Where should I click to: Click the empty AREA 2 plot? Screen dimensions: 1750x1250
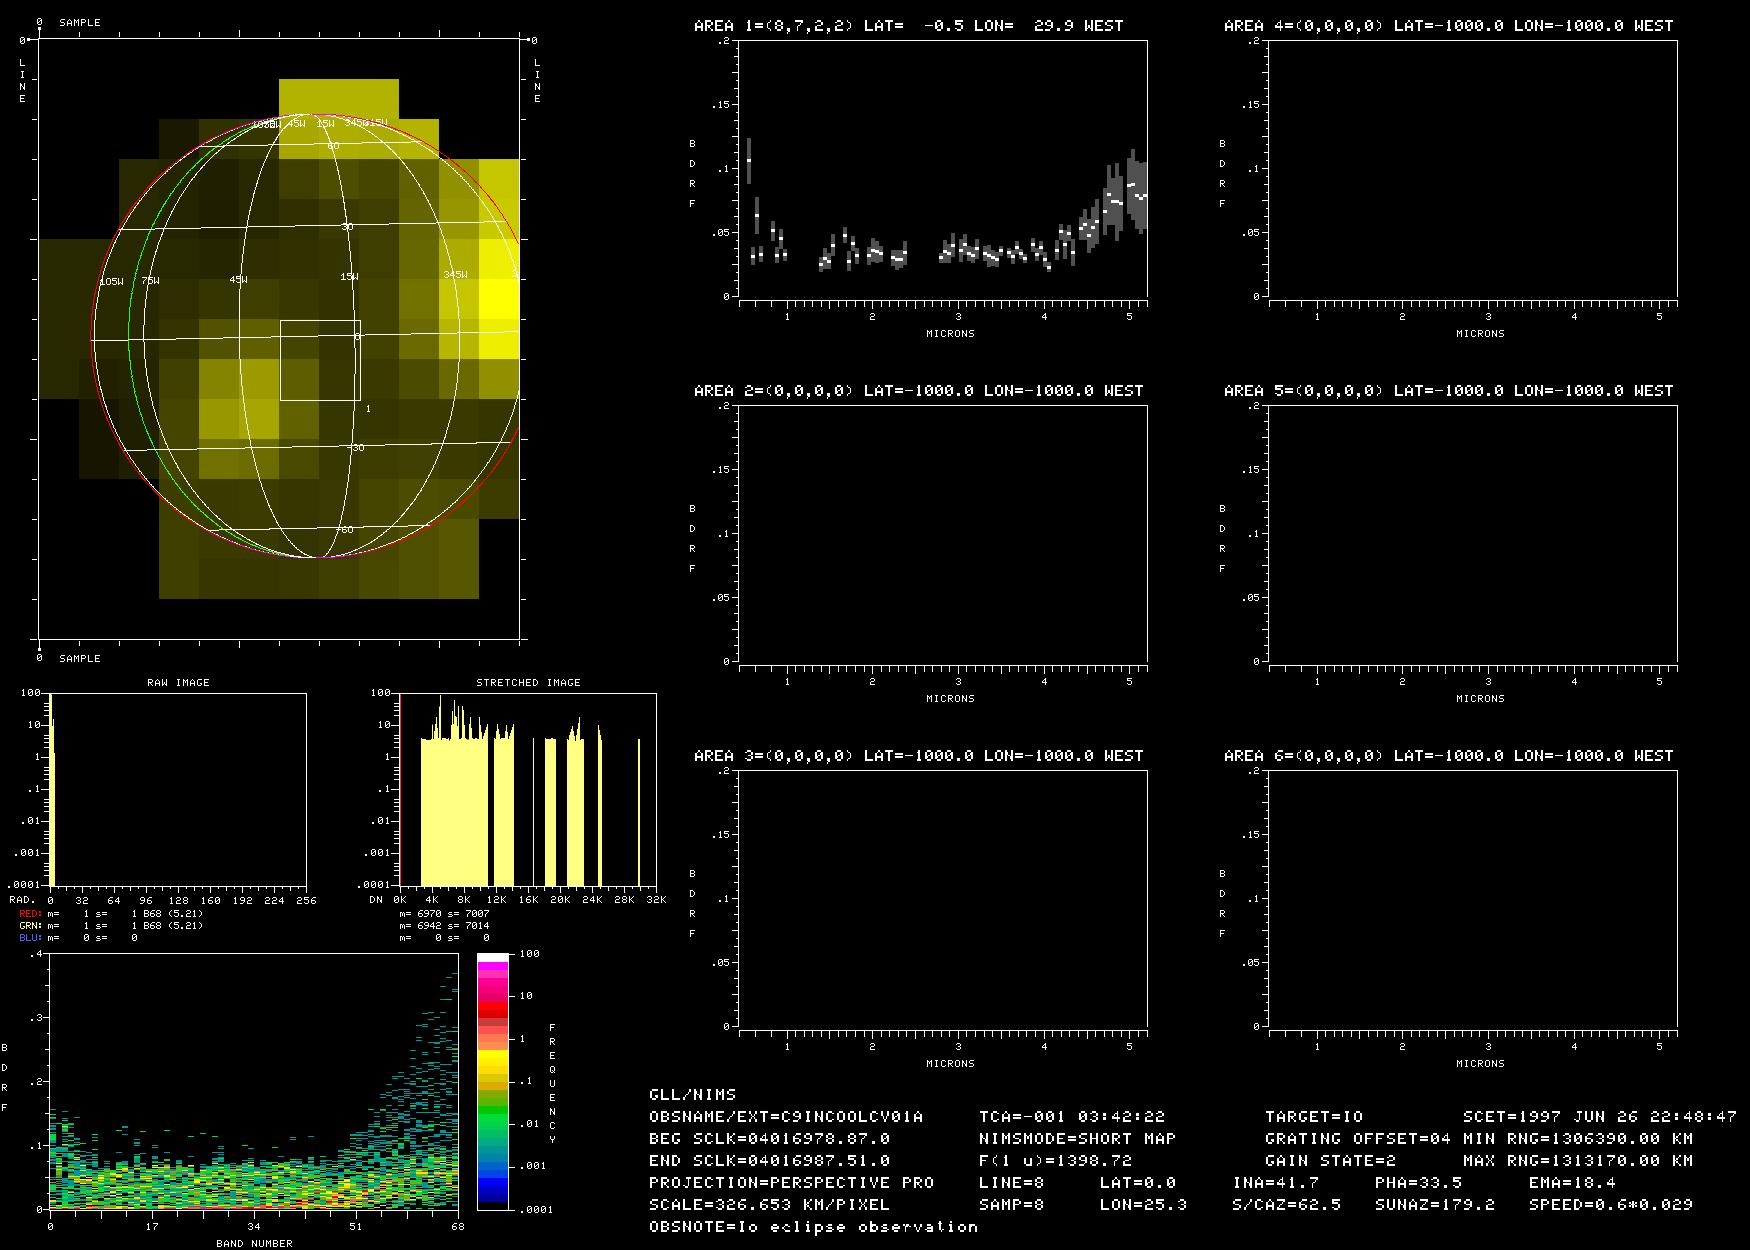click(x=943, y=534)
